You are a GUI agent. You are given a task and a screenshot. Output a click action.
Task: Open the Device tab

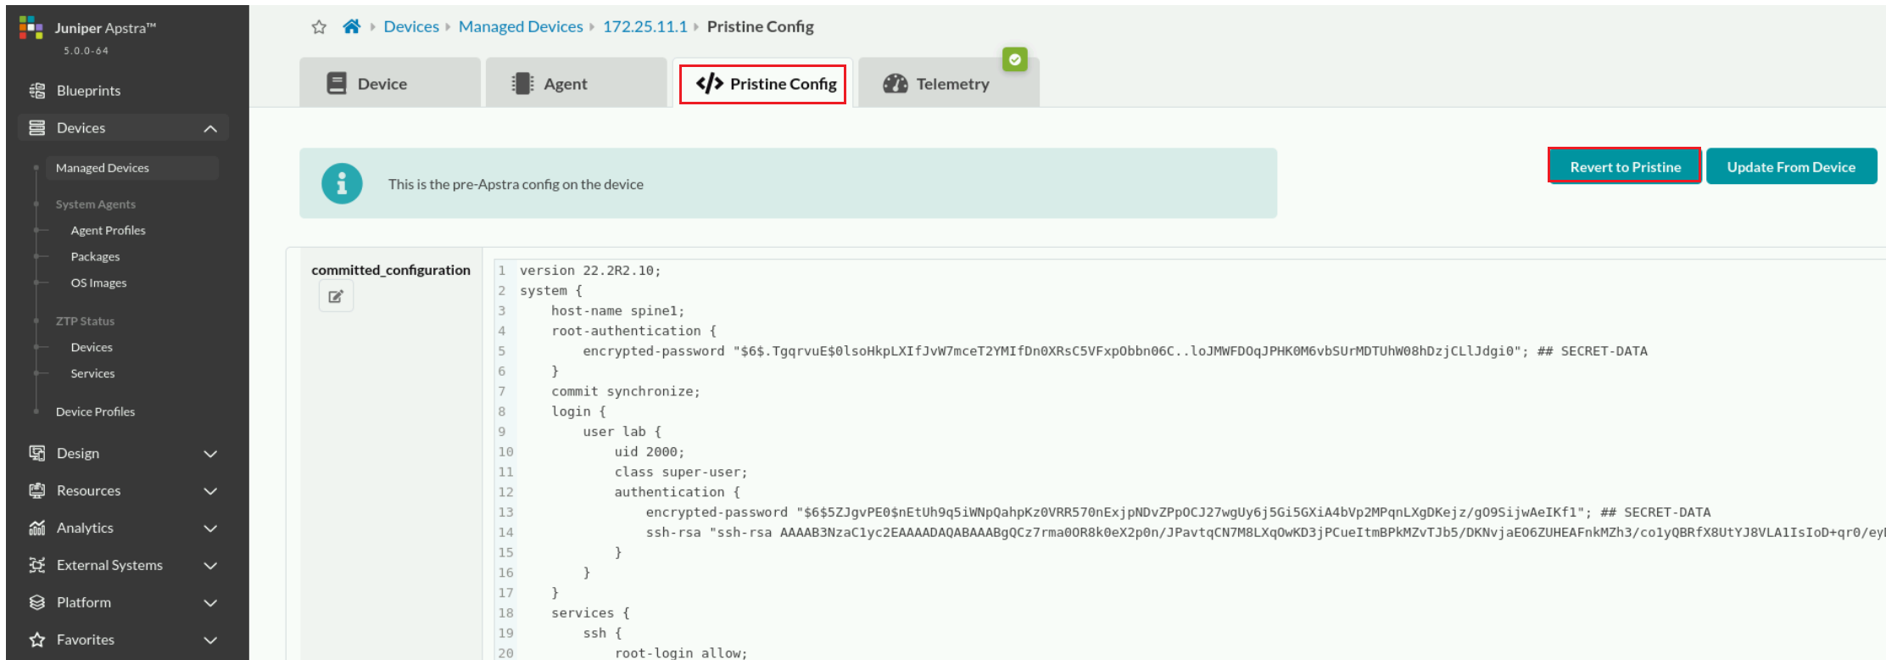tap(390, 83)
